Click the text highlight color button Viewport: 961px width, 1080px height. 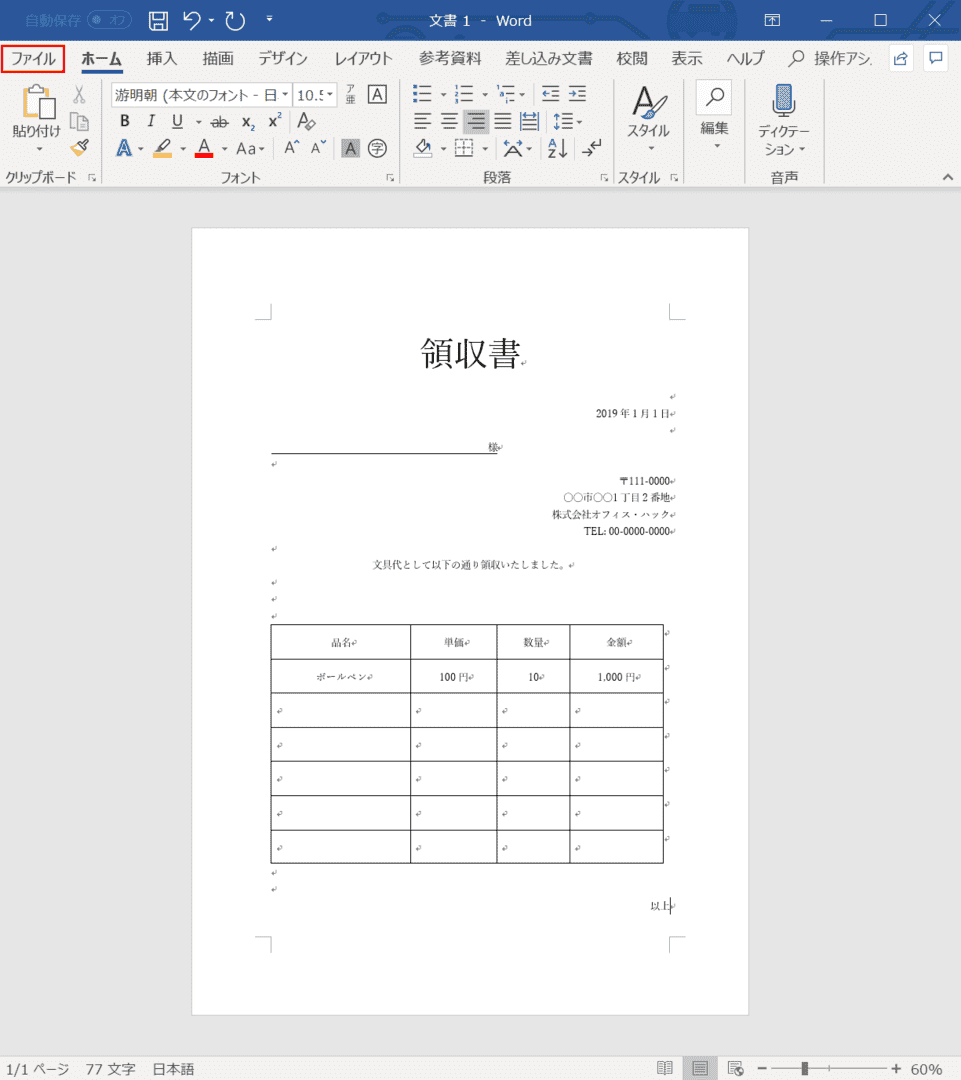(163, 148)
